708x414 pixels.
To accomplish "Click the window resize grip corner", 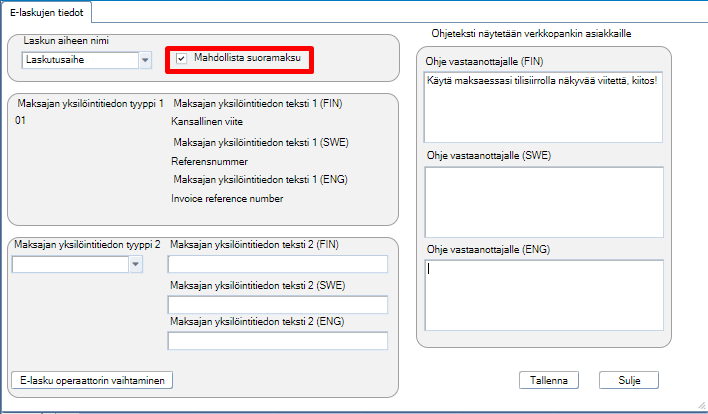I will coord(701,405).
